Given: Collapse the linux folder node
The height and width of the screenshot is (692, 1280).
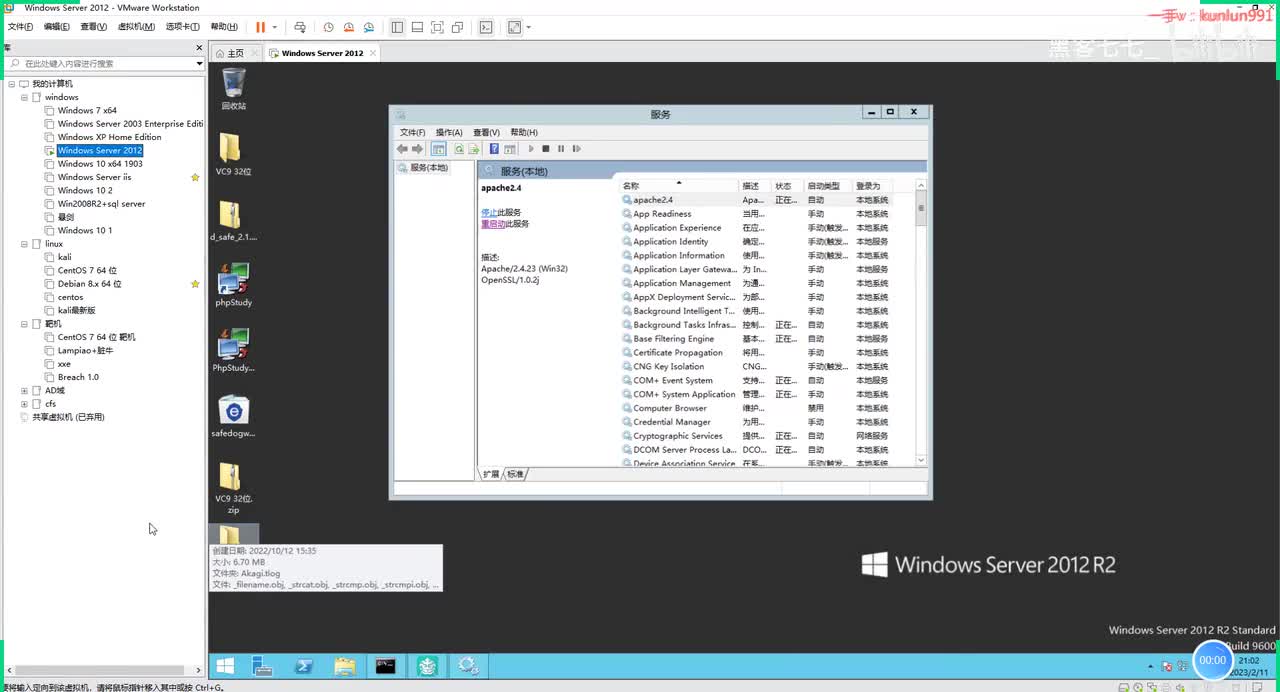Looking at the screenshot, I should coord(24,244).
